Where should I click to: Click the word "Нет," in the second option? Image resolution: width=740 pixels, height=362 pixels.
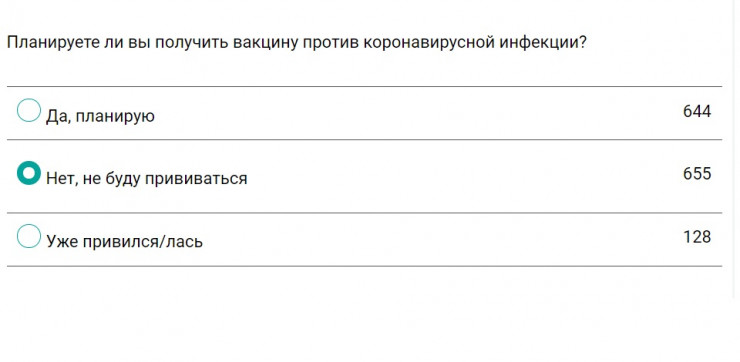click(x=60, y=179)
